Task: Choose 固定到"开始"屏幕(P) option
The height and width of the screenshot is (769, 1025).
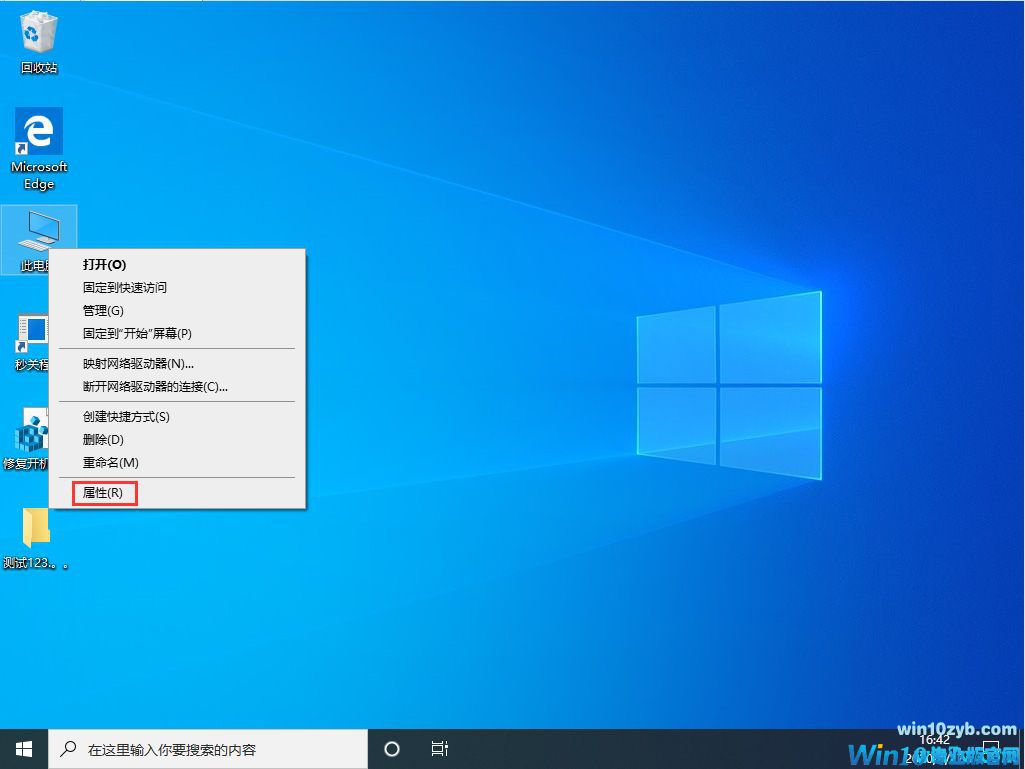Action: [137, 334]
